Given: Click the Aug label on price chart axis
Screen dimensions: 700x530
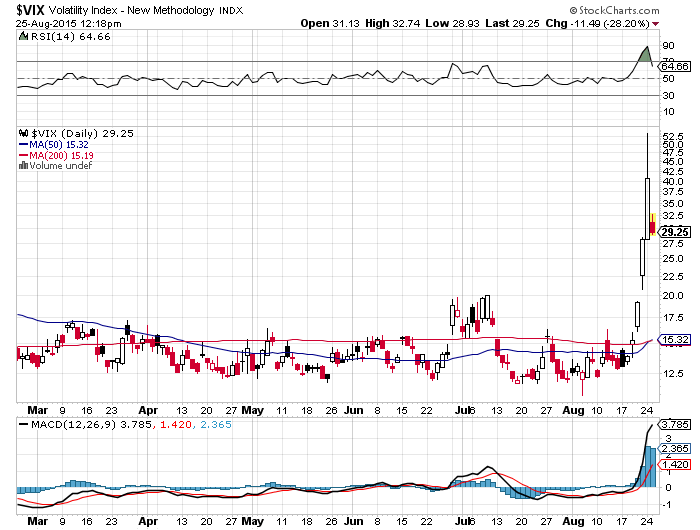Looking at the screenshot, I should pyautogui.click(x=573, y=410).
